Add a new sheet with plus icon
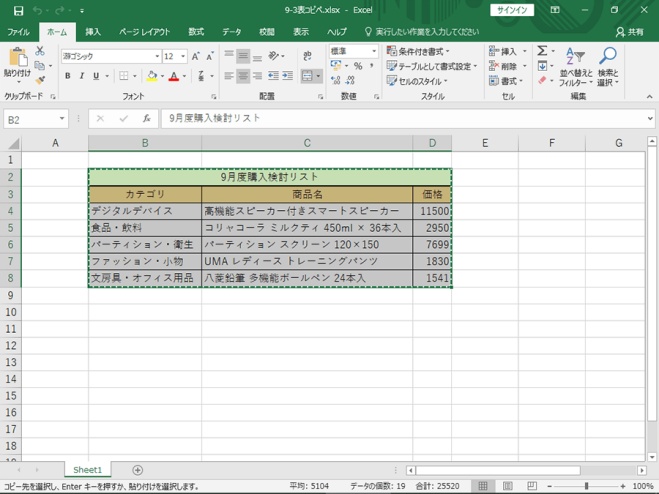The width and height of the screenshot is (659, 494). [138, 470]
